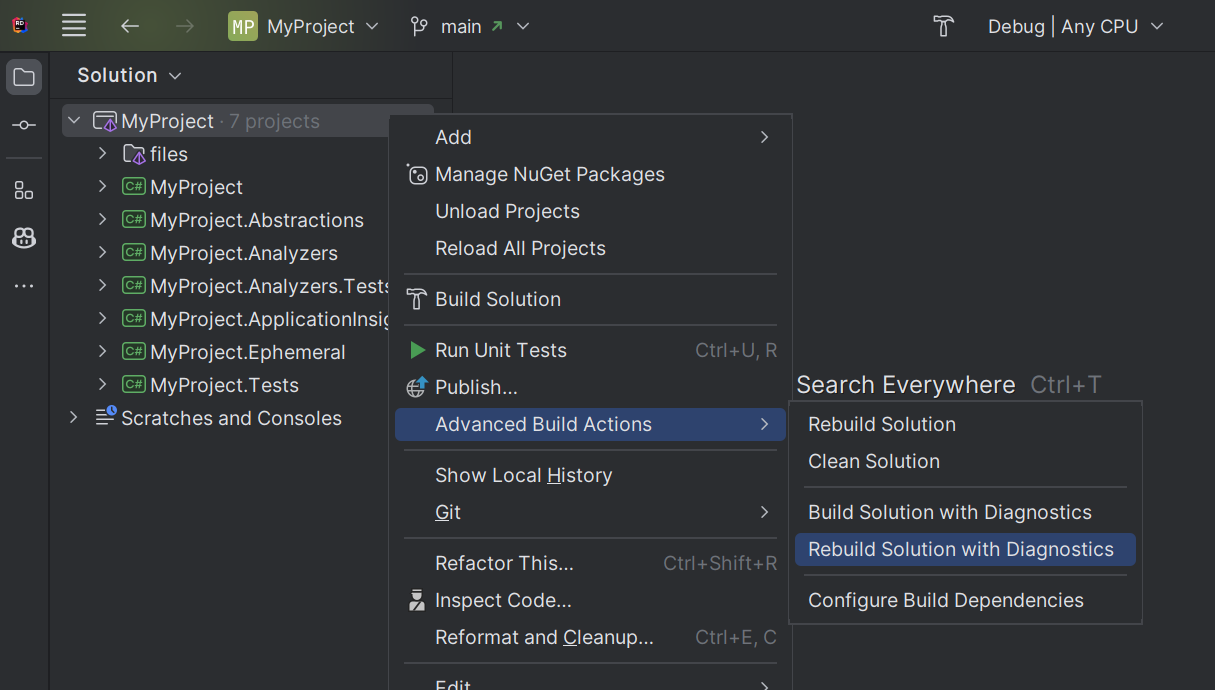Click the Inspect Code inspector icon
This screenshot has height=690, width=1215.
417,601
